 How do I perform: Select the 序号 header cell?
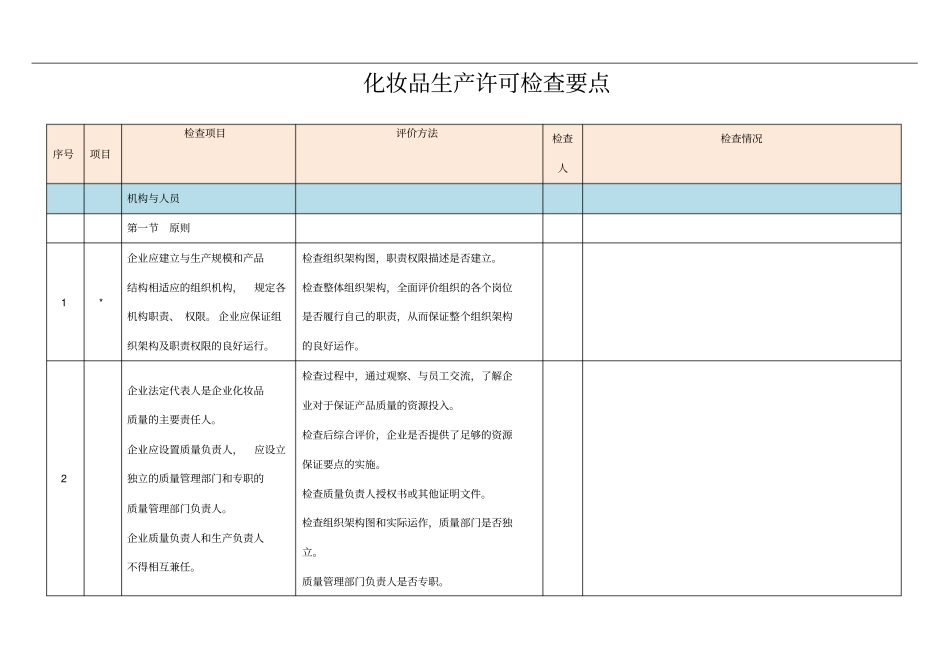click(65, 154)
